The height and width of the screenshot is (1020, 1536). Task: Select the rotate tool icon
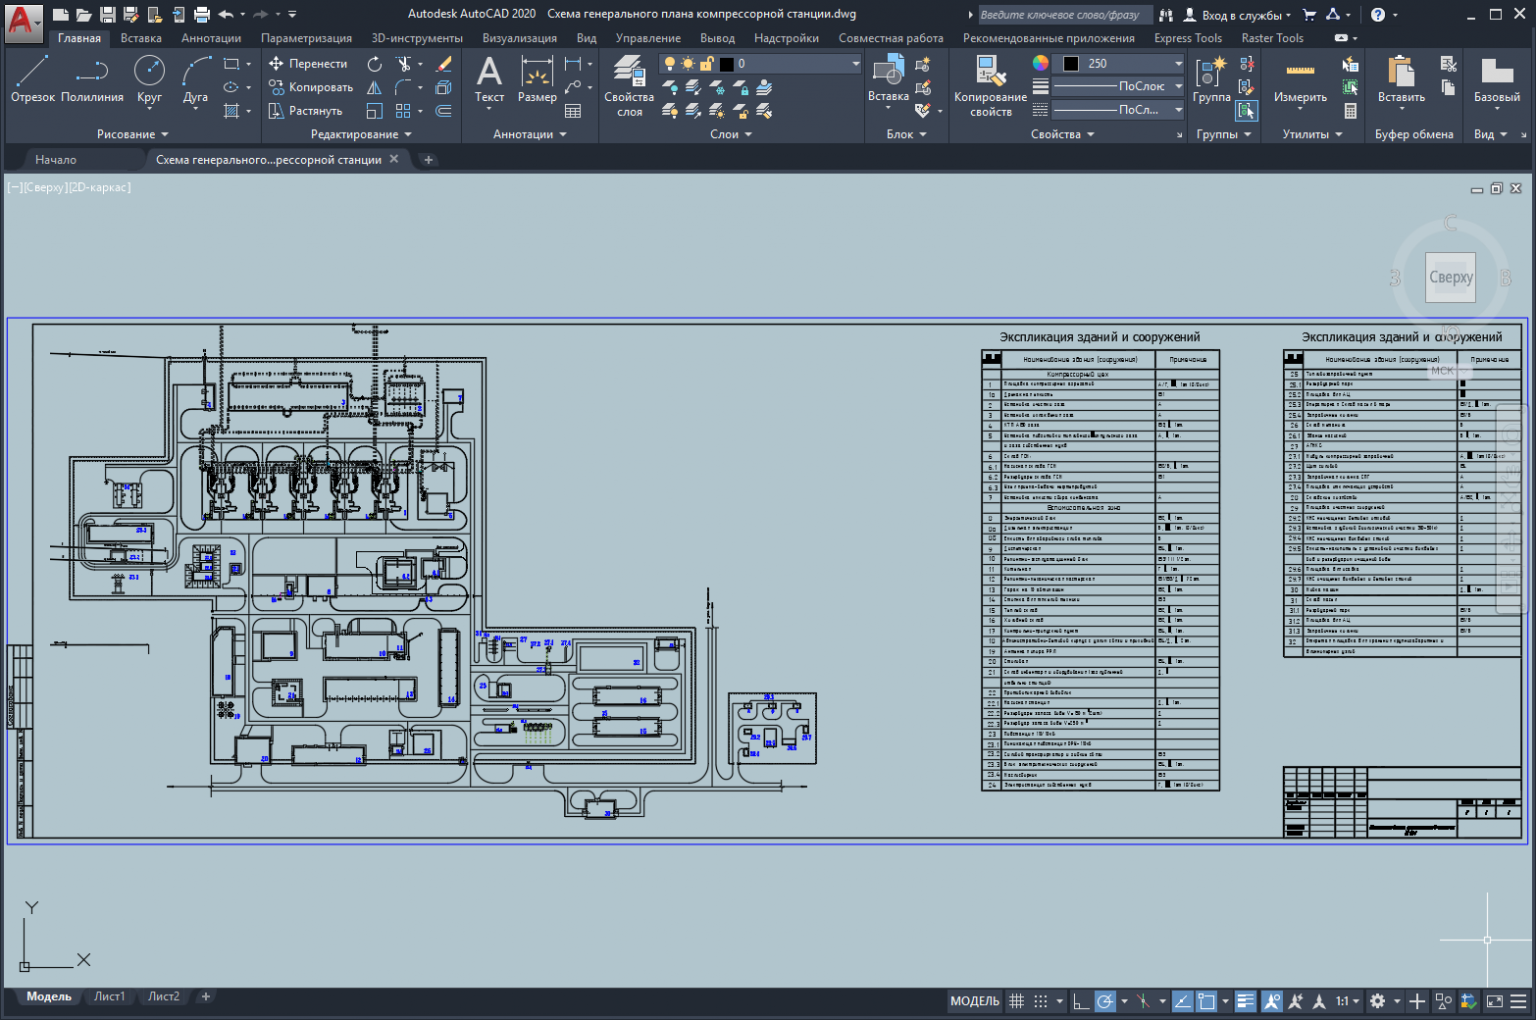tap(374, 63)
